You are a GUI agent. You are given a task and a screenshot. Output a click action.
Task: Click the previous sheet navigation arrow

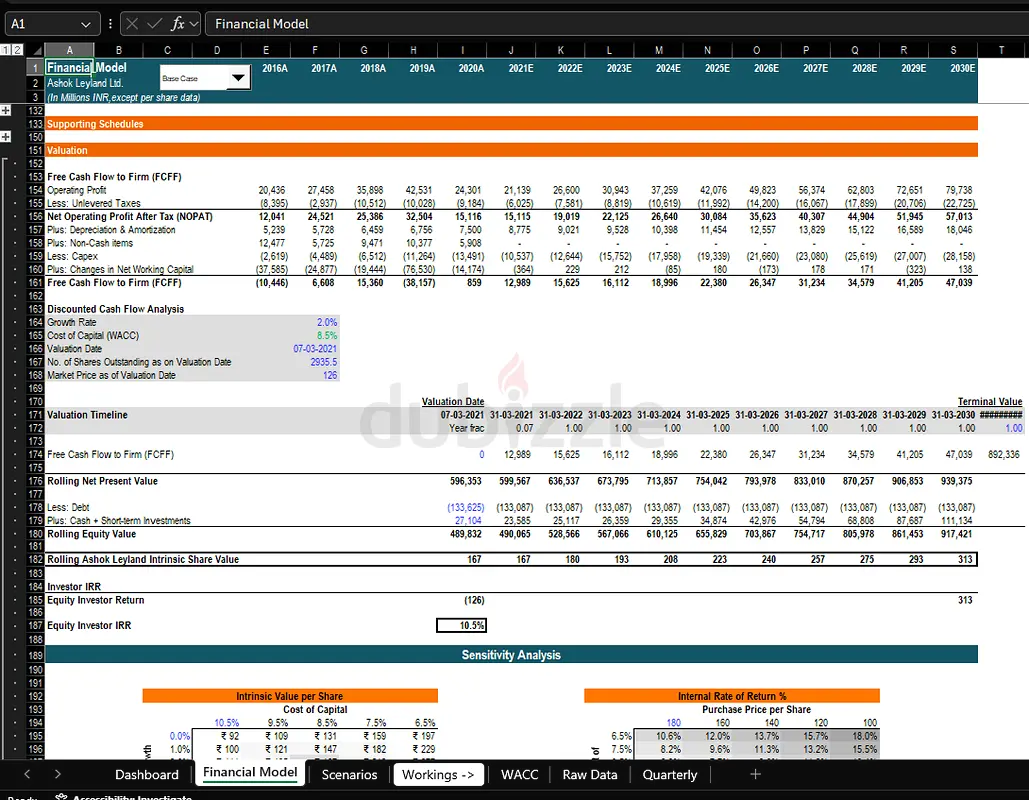tap(27, 774)
